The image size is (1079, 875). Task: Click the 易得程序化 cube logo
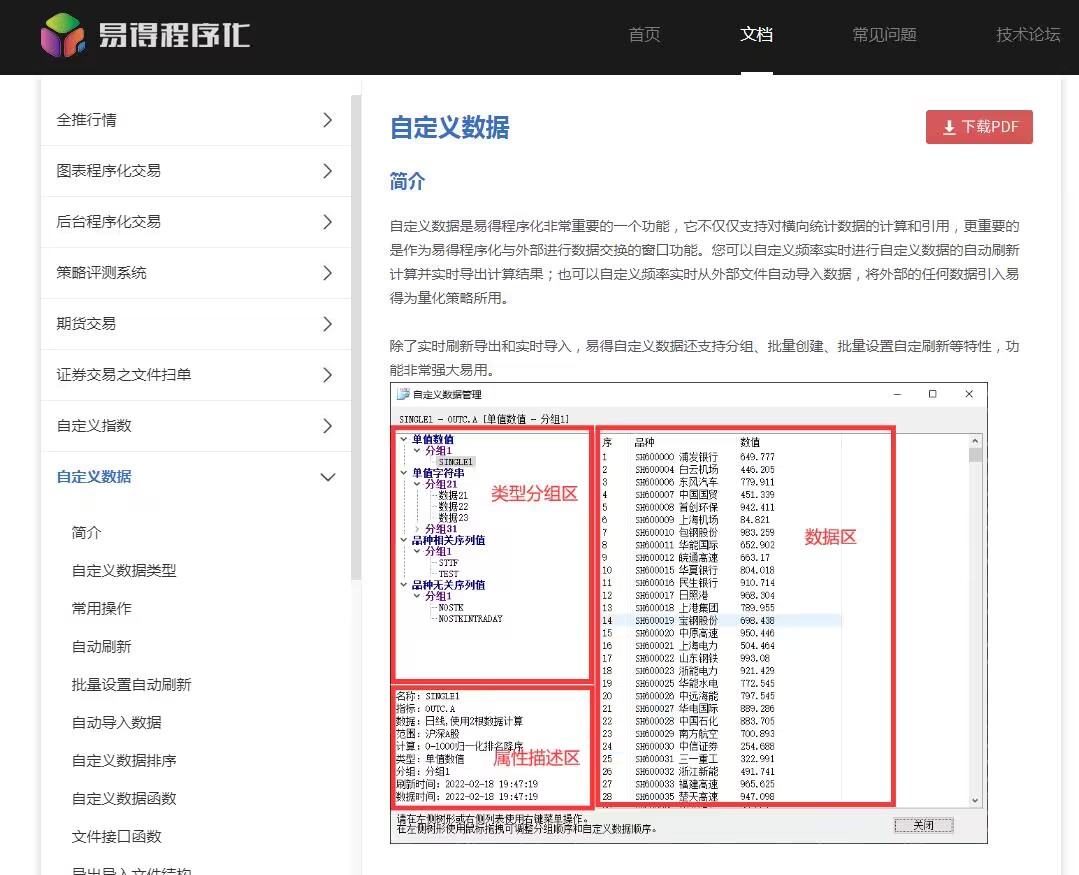pyautogui.click(x=63, y=34)
